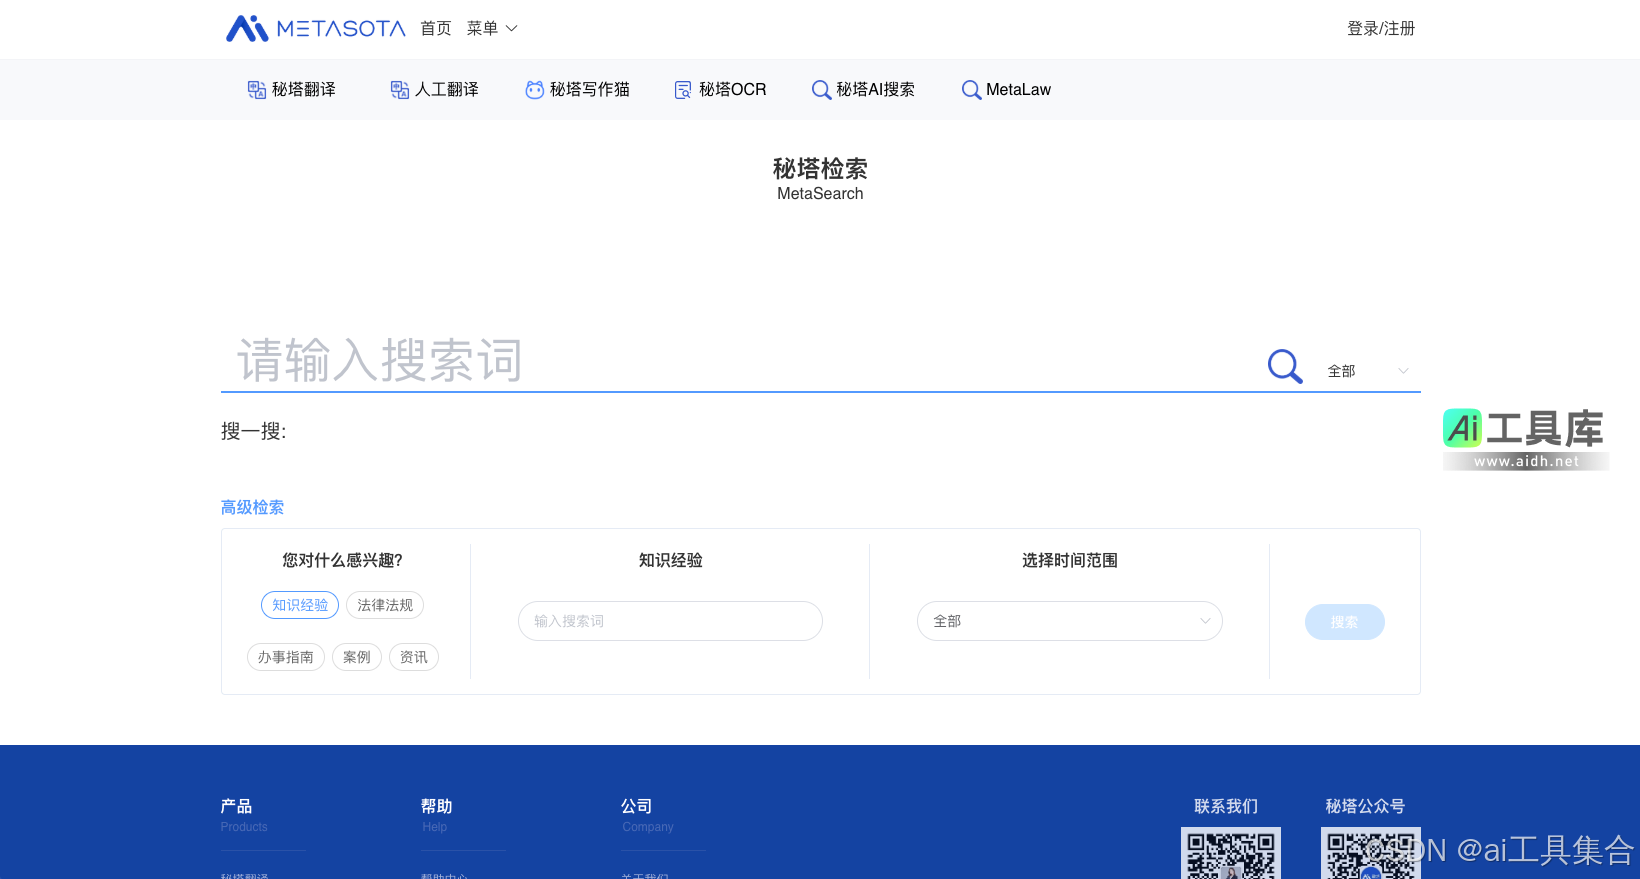Viewport: 1640px width, 879px height.
Task: Open 首页 in the top navigation
Action: (x=436, y=29)
